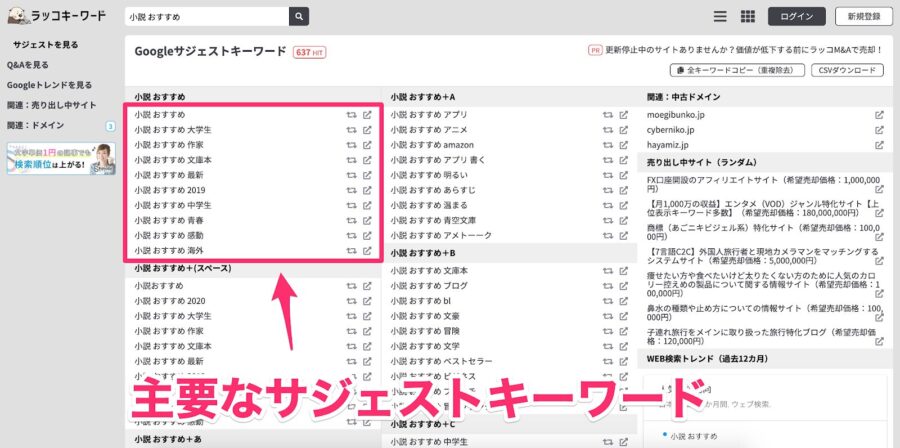Open external link for hayamiz.jp
900x448 pixels.
879,145
